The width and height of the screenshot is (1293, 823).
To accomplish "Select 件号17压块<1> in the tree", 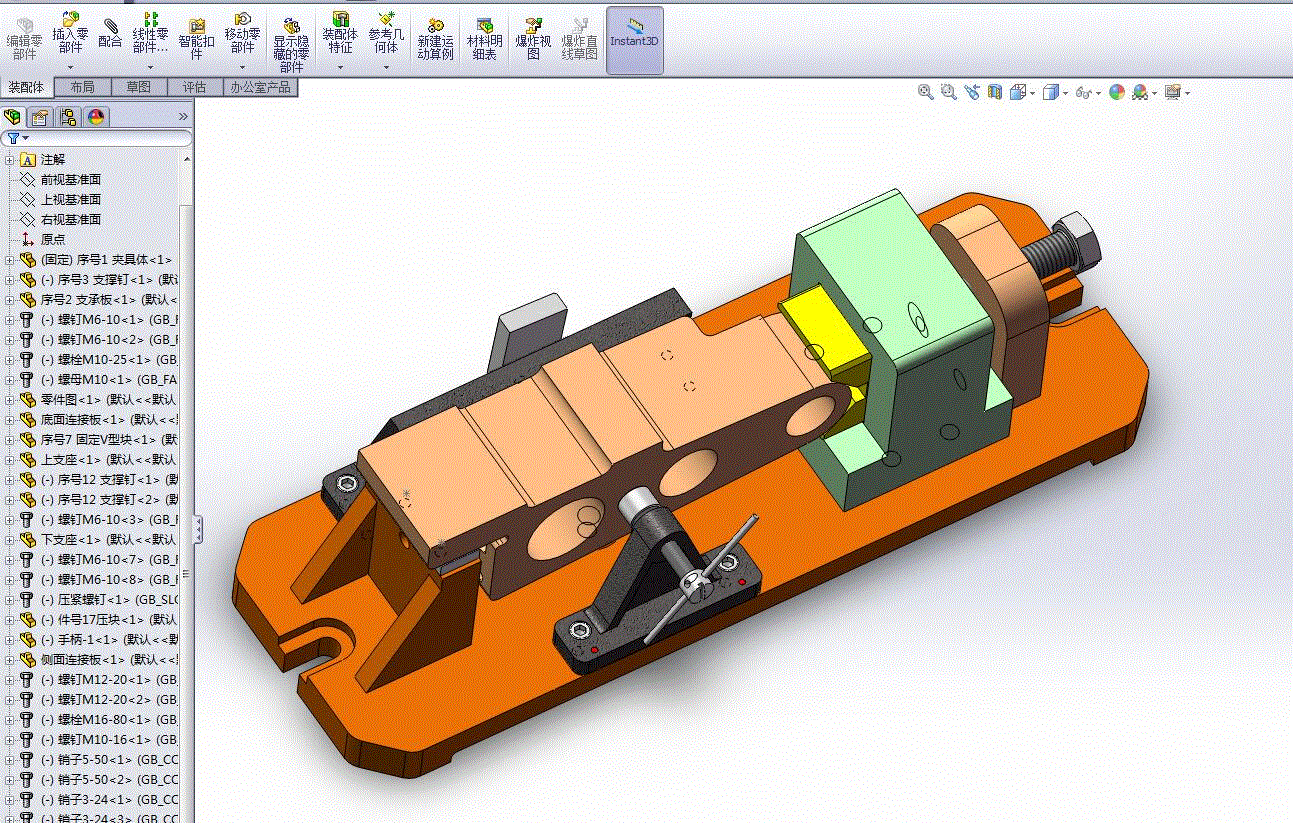I will [x=109, y=619].
